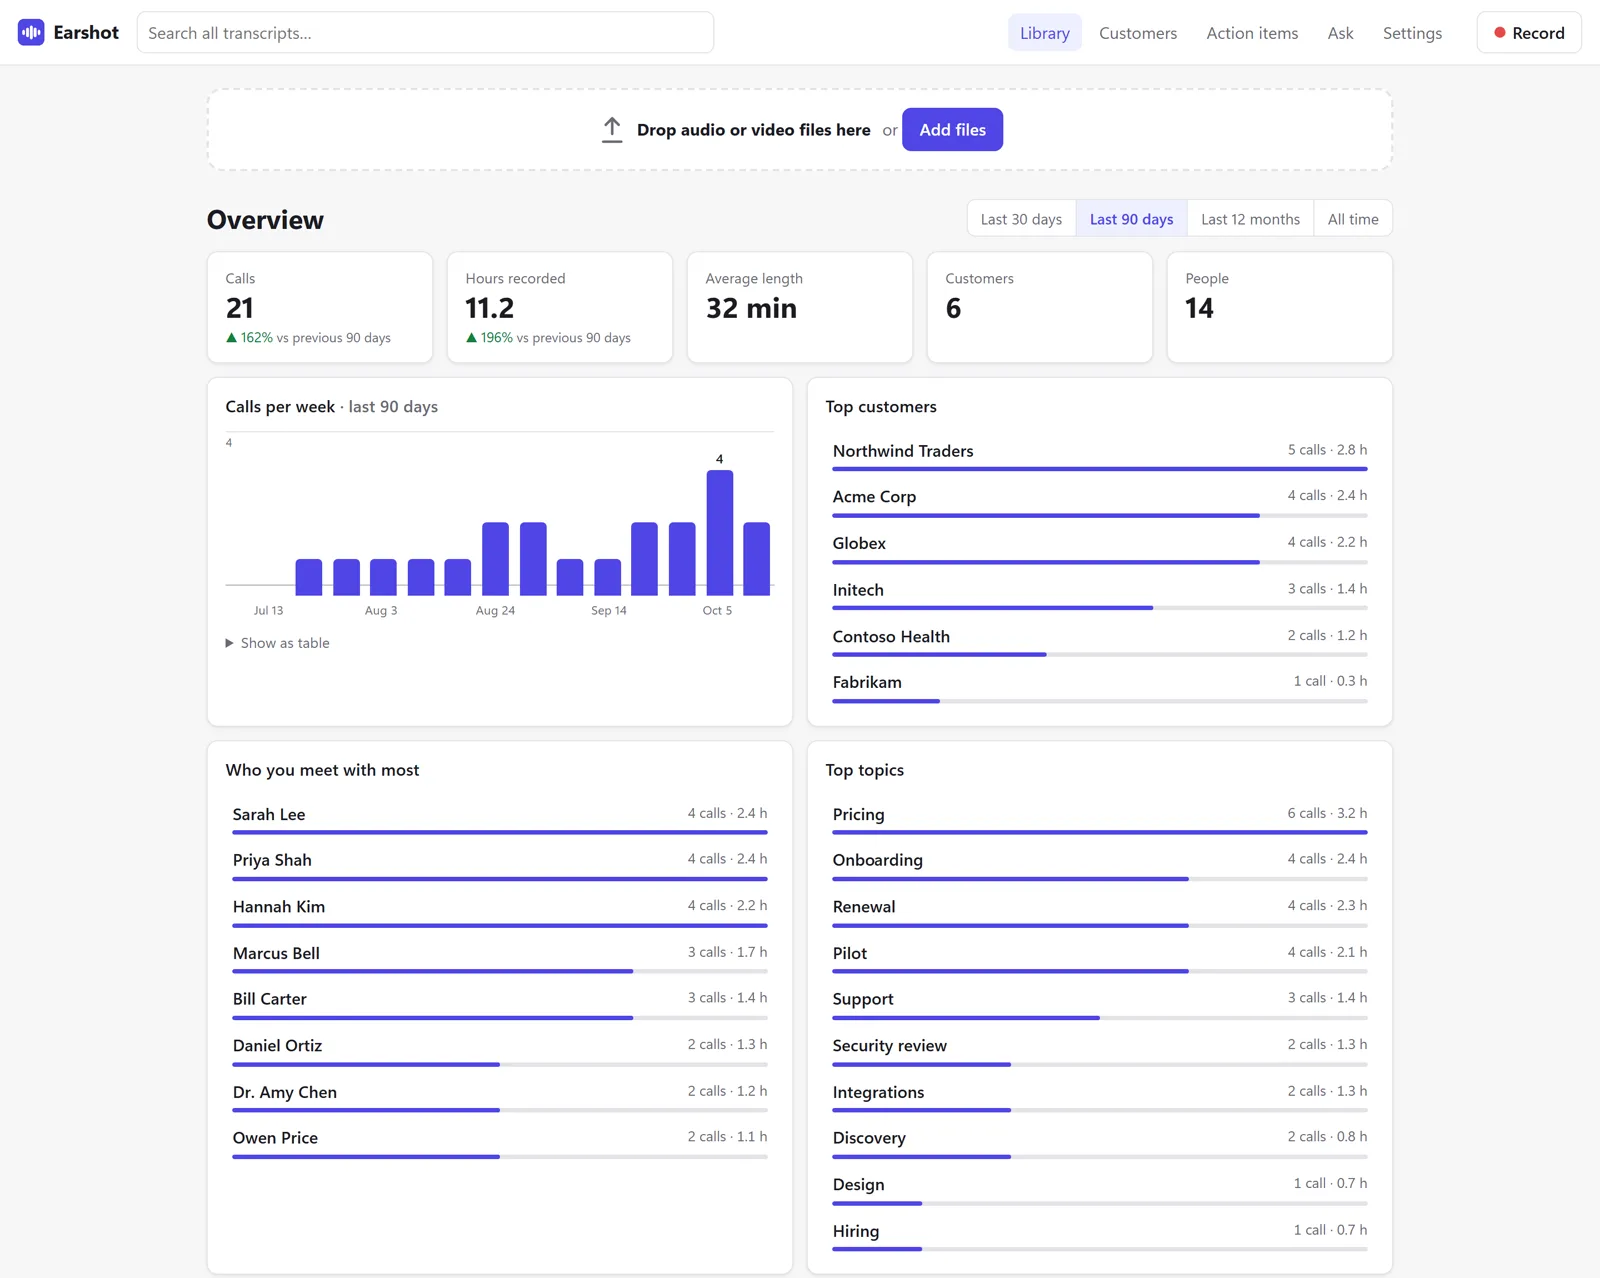
Task: Open Dr. Amy Chen person row
Action: (x=499, y=1097)
